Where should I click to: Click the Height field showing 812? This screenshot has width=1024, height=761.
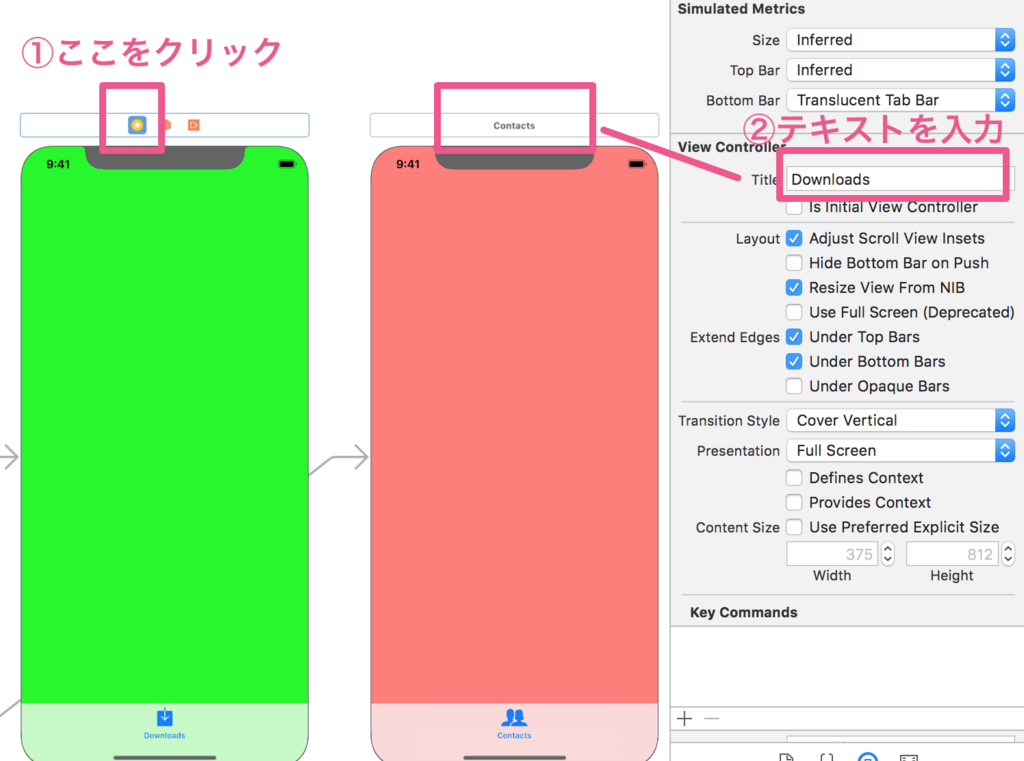coord(952,554)
